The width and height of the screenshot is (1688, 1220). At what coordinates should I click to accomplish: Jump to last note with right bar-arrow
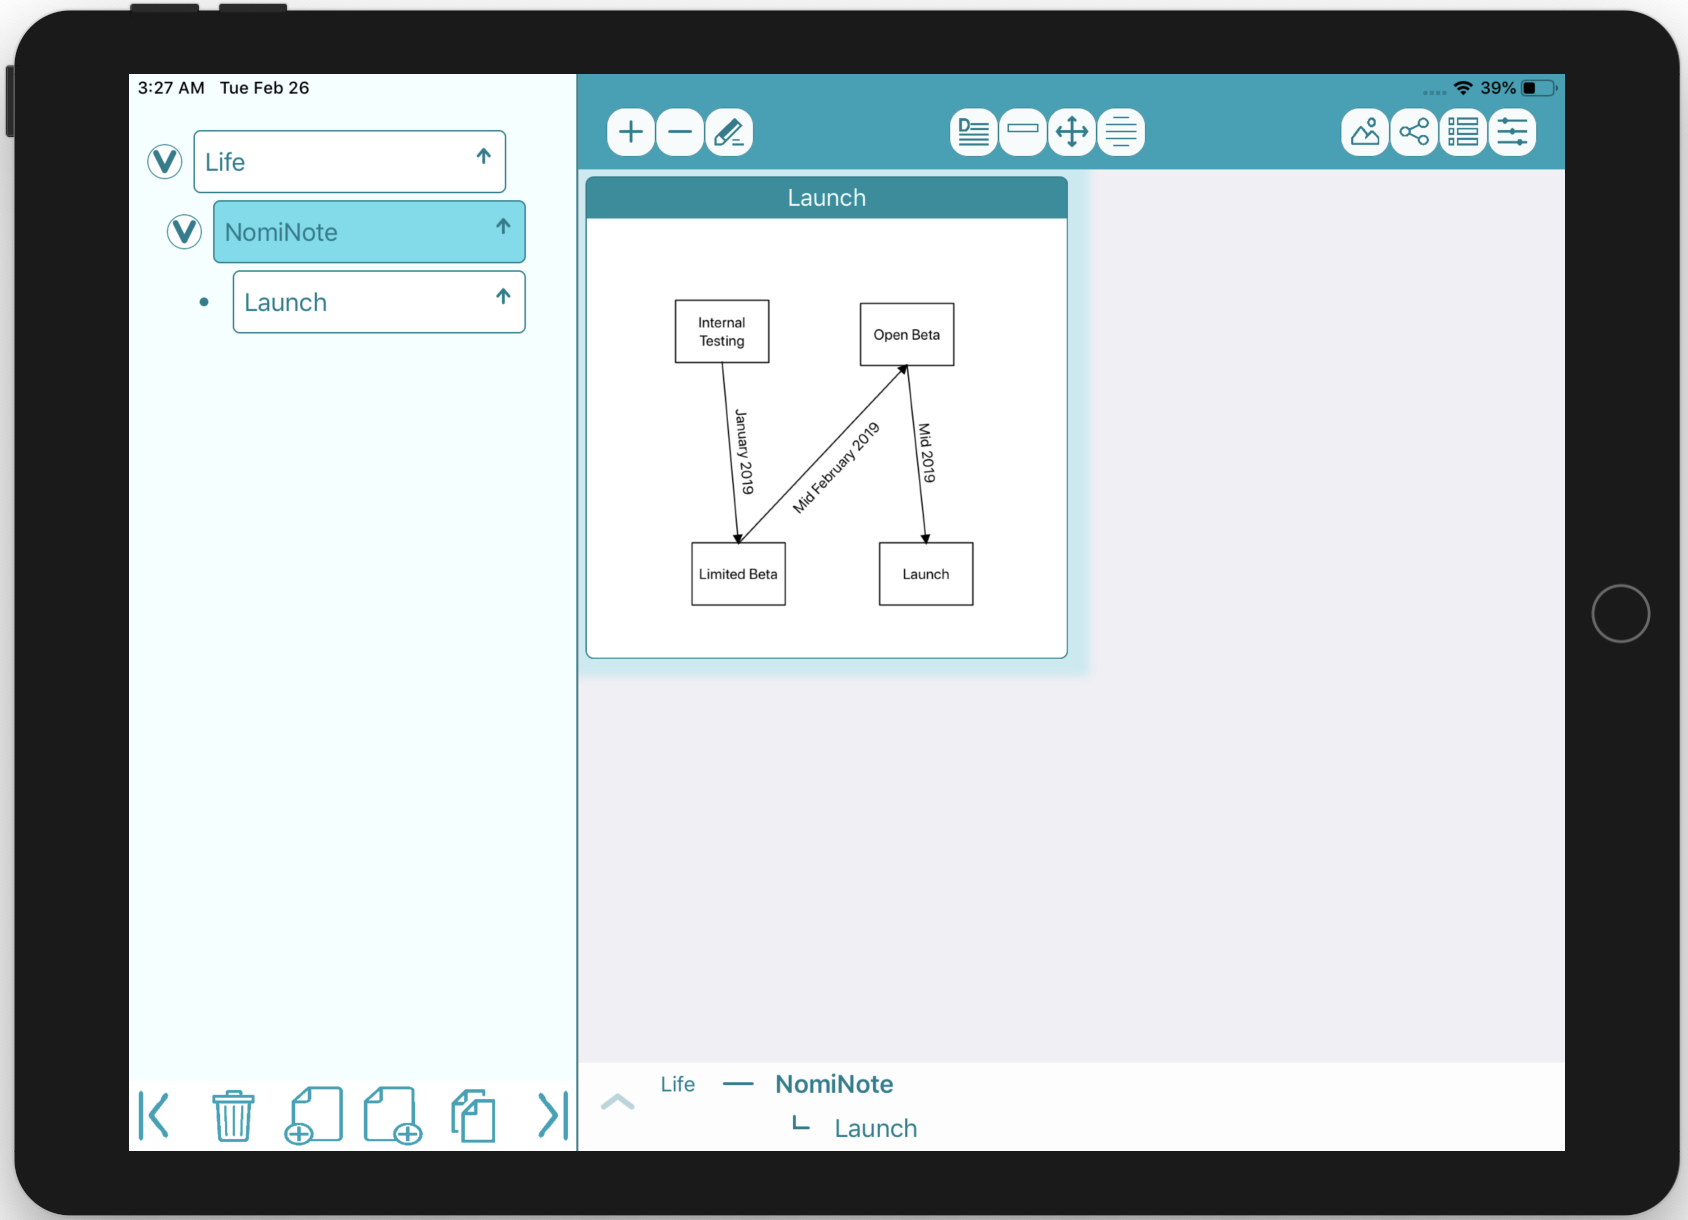coord(553,1115)
